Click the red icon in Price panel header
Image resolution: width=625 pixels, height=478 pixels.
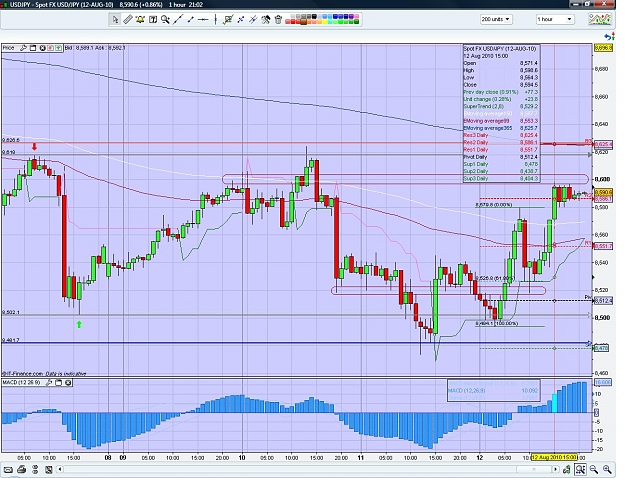click(x=50, y=48)
